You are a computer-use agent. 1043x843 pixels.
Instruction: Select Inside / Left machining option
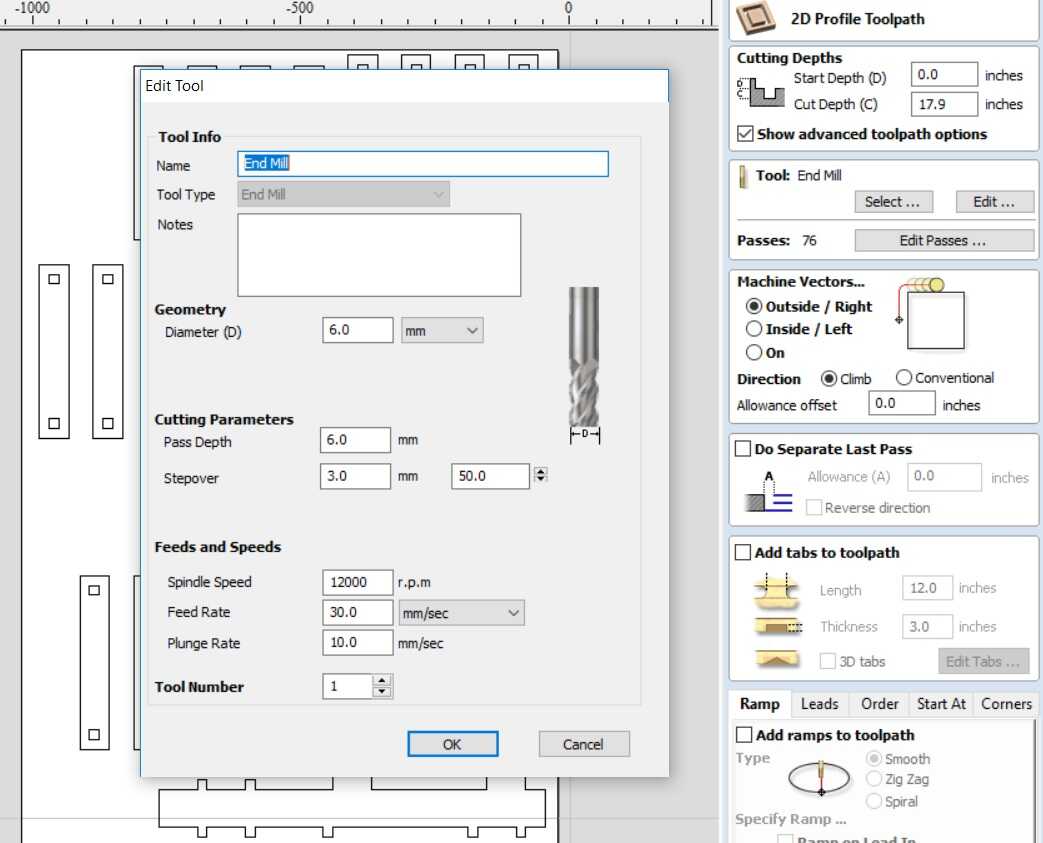point(754,329)
